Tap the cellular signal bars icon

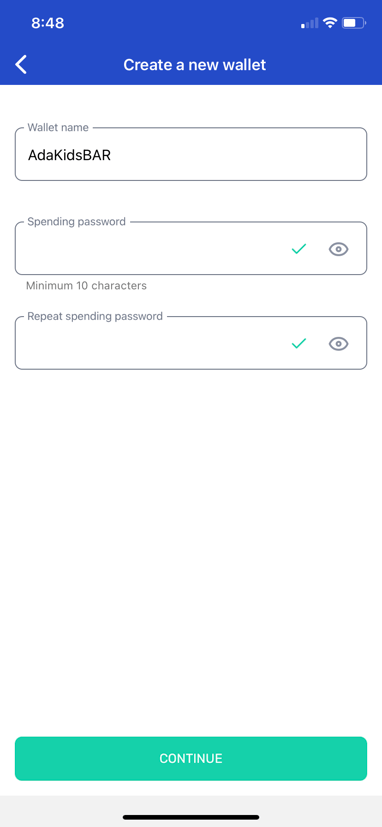coord(310,23)
